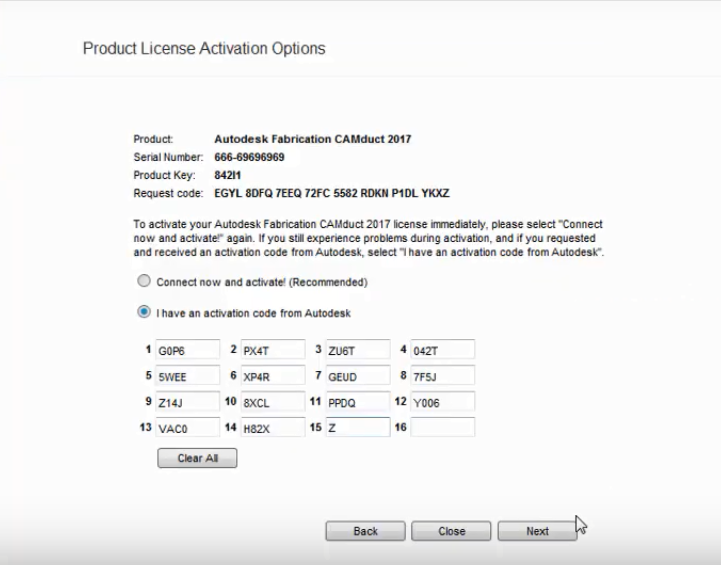Click activation code field 12 containing Y006
This screenshot has height=565, width=721.
[x=442, y=401]
